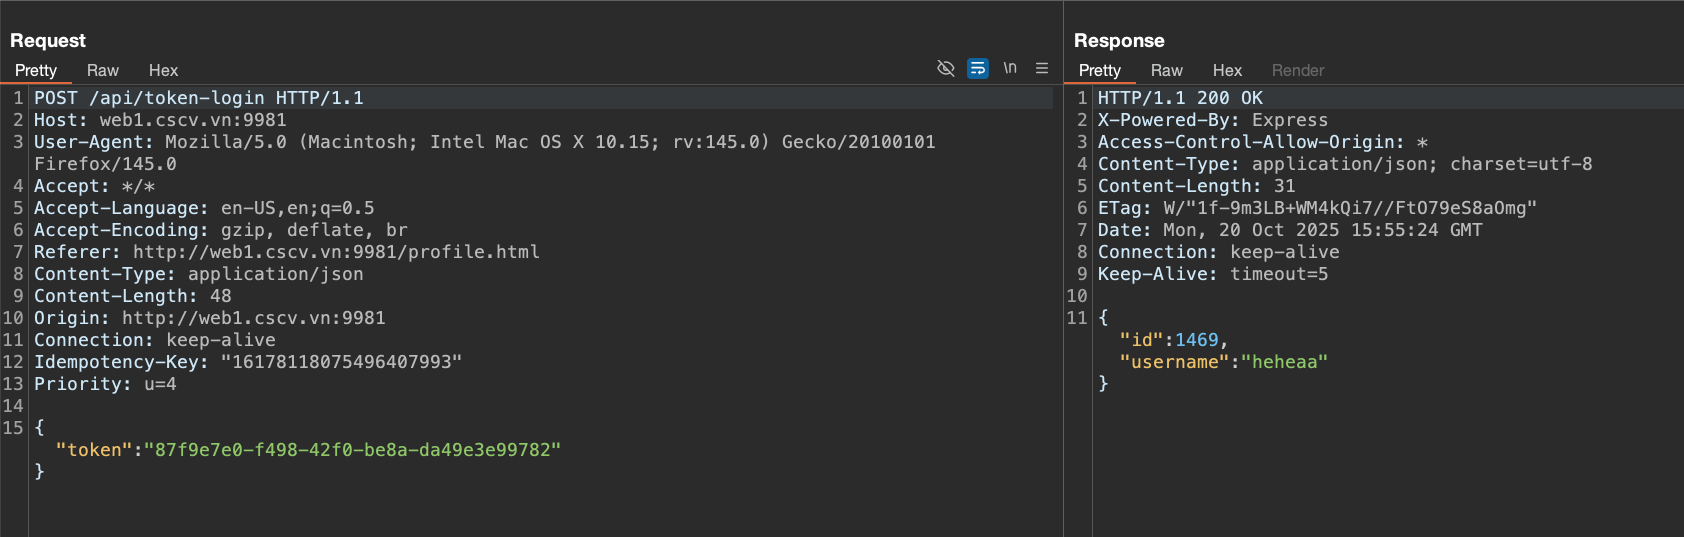Switch to the Raw tab in Response
The image size is (1684, 537).
(1166, 70)
